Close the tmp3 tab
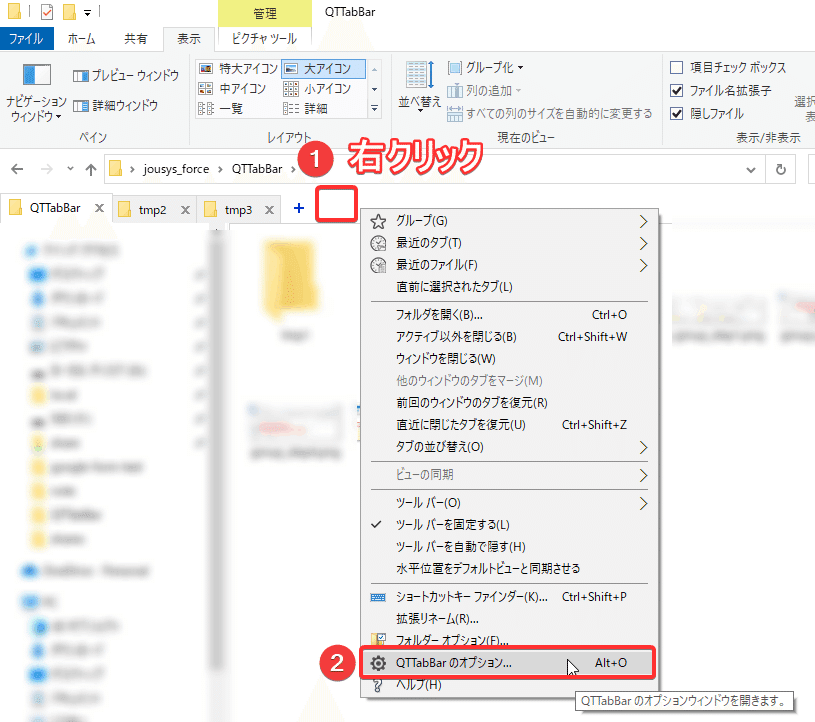 tap(269, 210)
